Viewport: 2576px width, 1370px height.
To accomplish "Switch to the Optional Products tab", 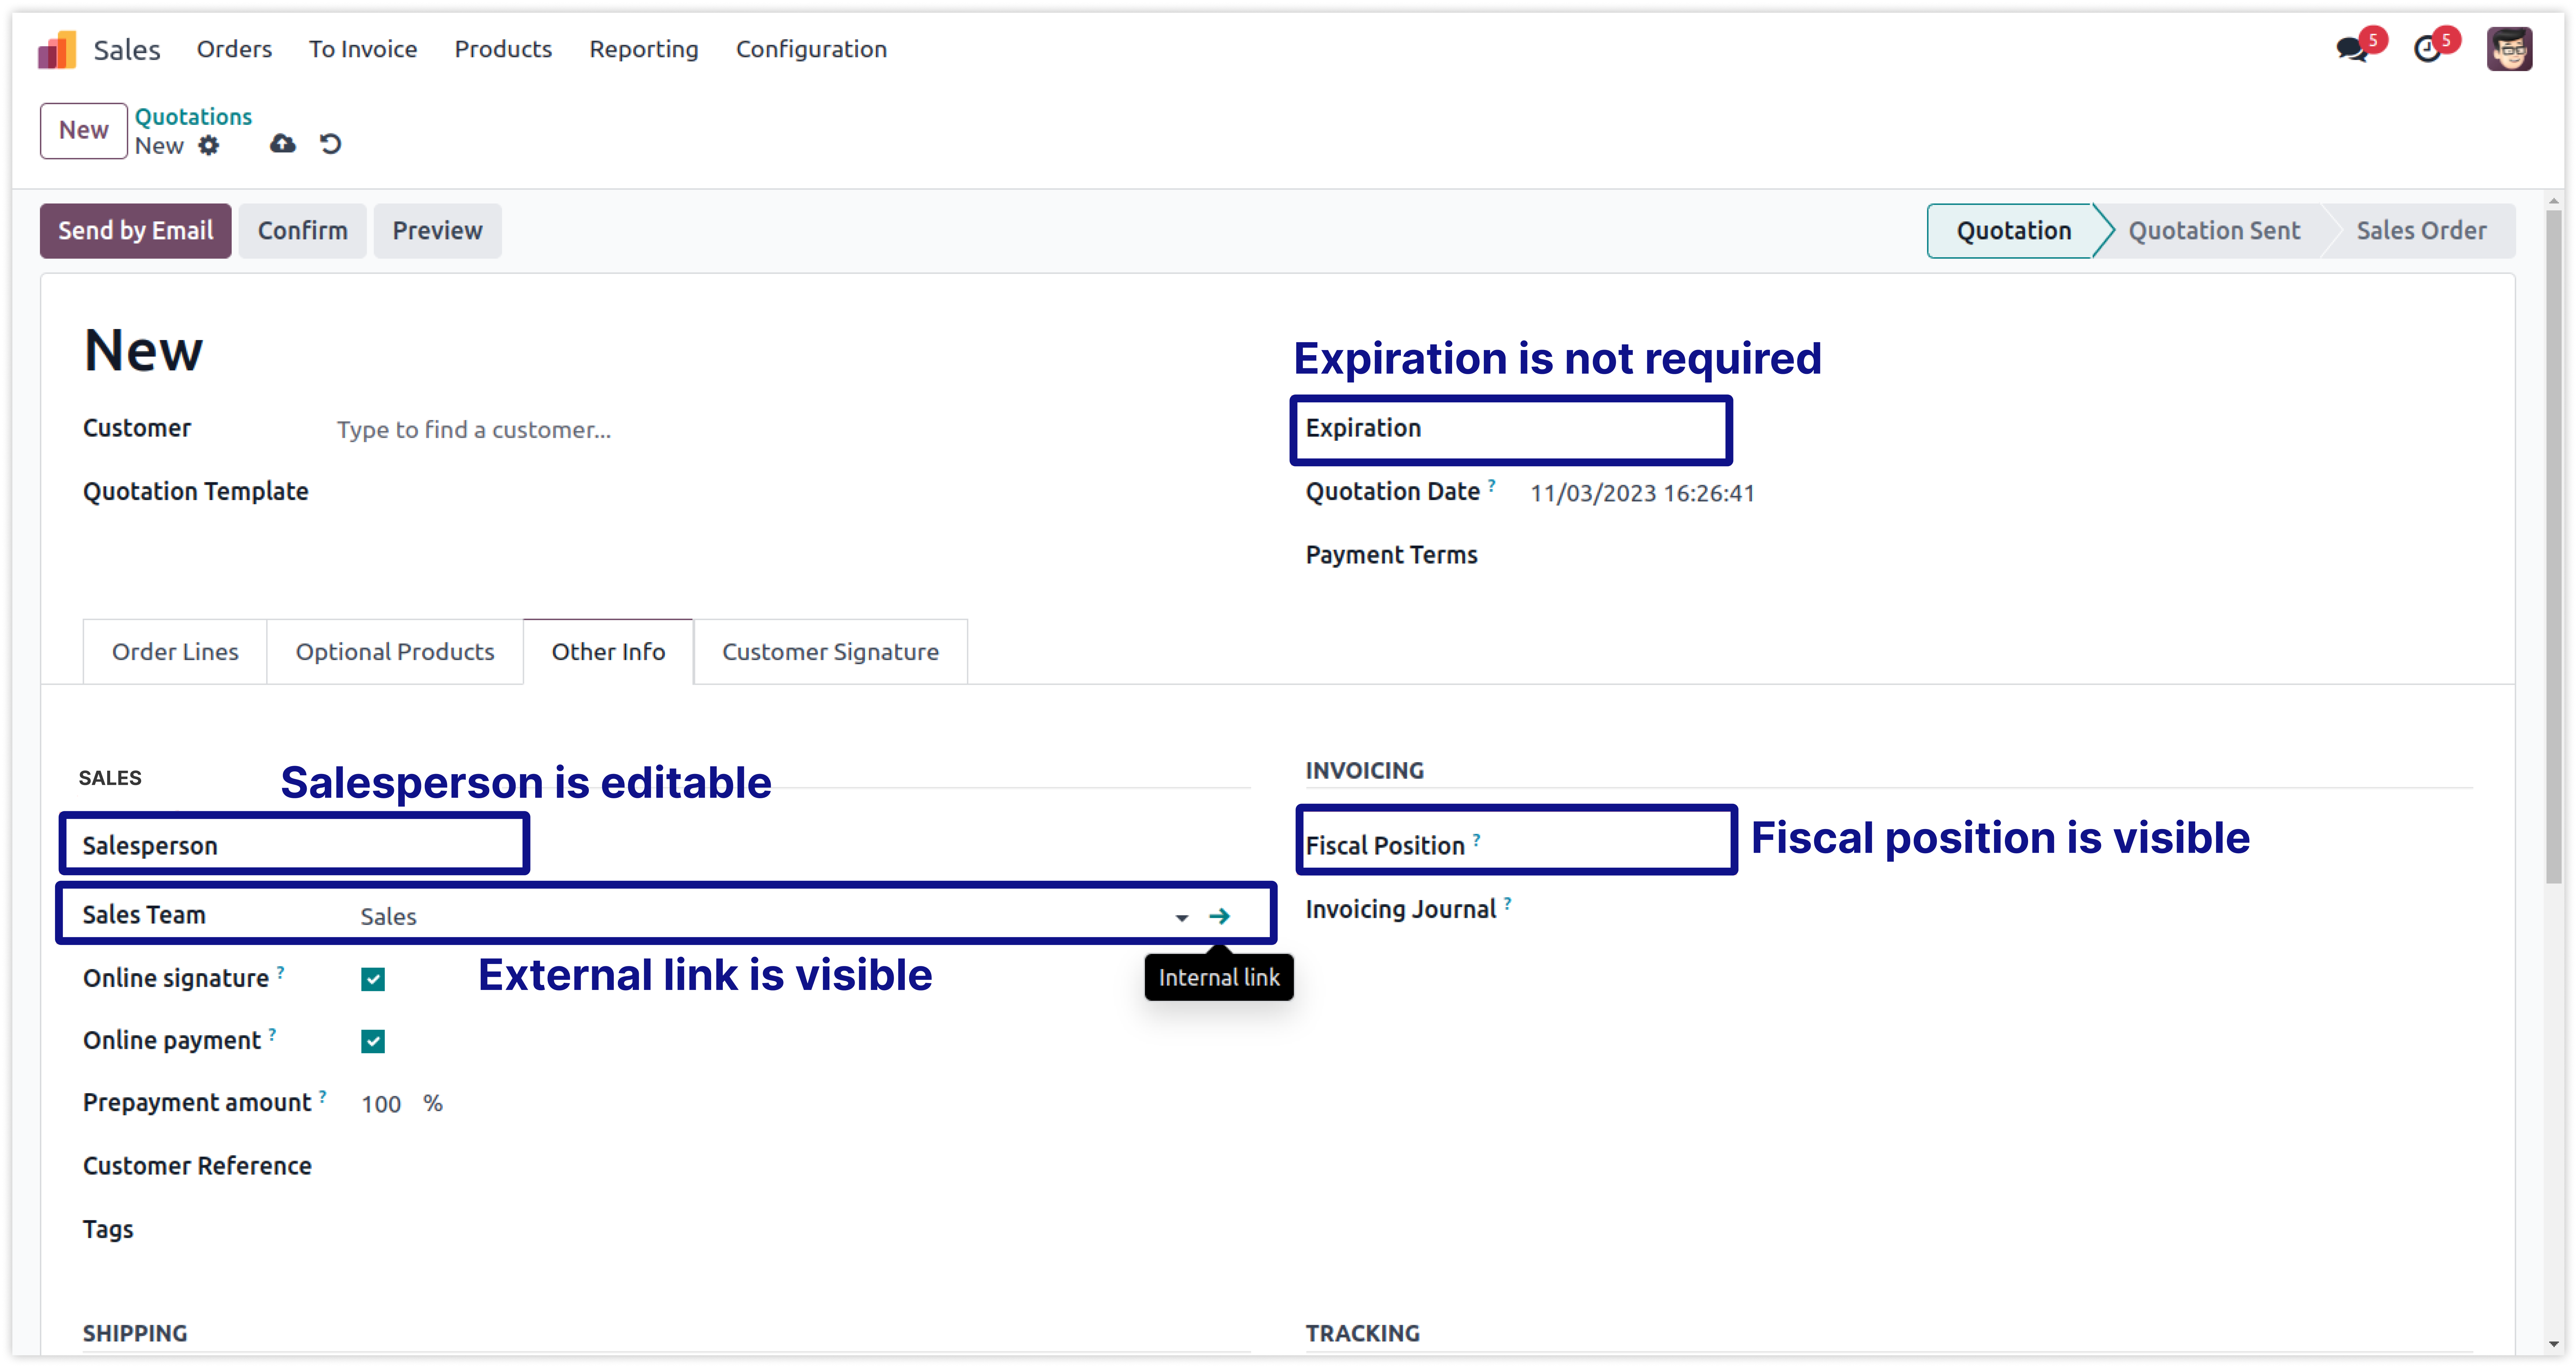I will (x=395, y=652).
